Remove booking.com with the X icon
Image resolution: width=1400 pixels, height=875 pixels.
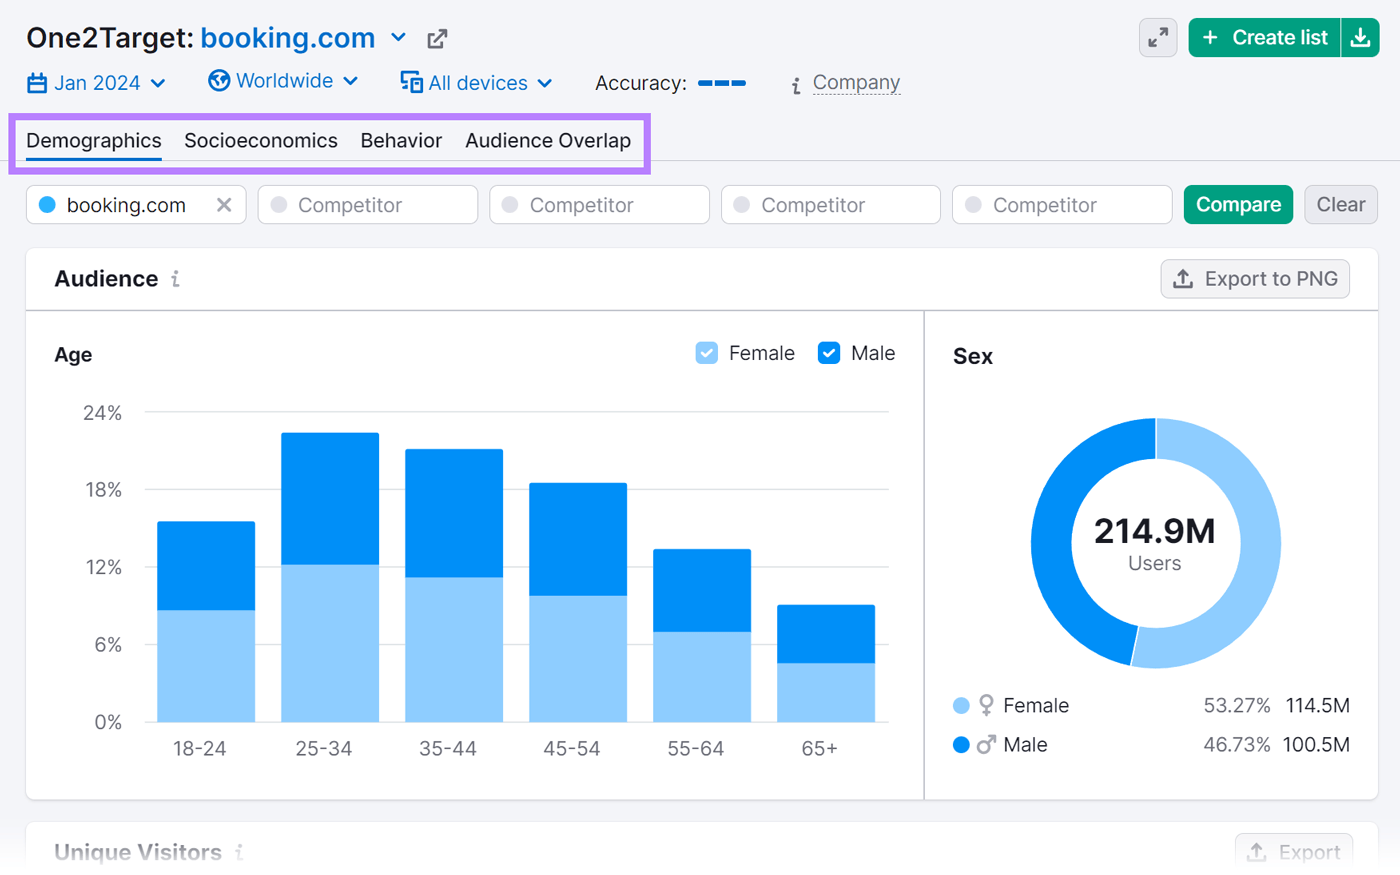click(x=224, y=205)
